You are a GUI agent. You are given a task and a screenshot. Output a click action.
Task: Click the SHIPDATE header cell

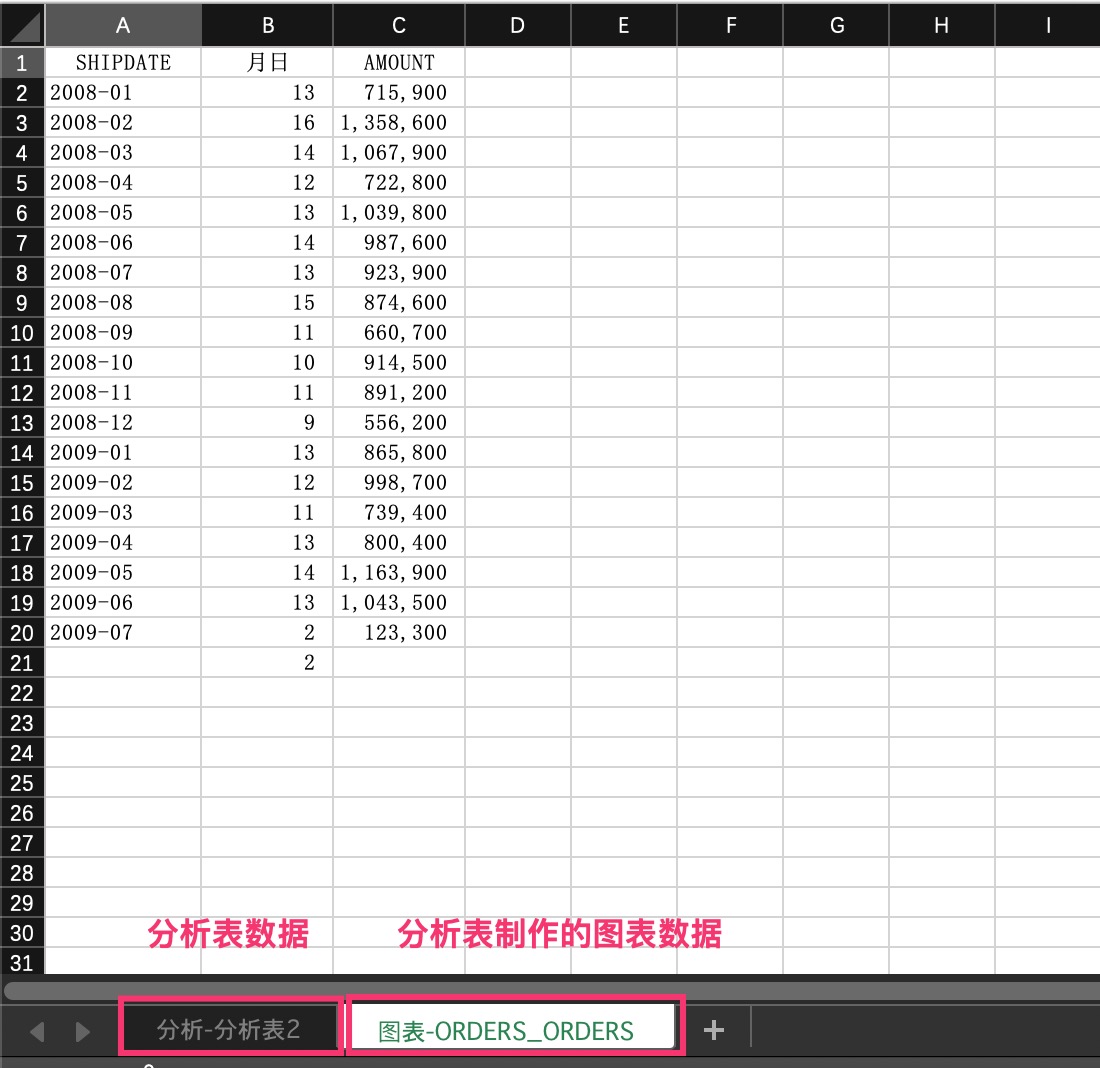click(123, 62)
